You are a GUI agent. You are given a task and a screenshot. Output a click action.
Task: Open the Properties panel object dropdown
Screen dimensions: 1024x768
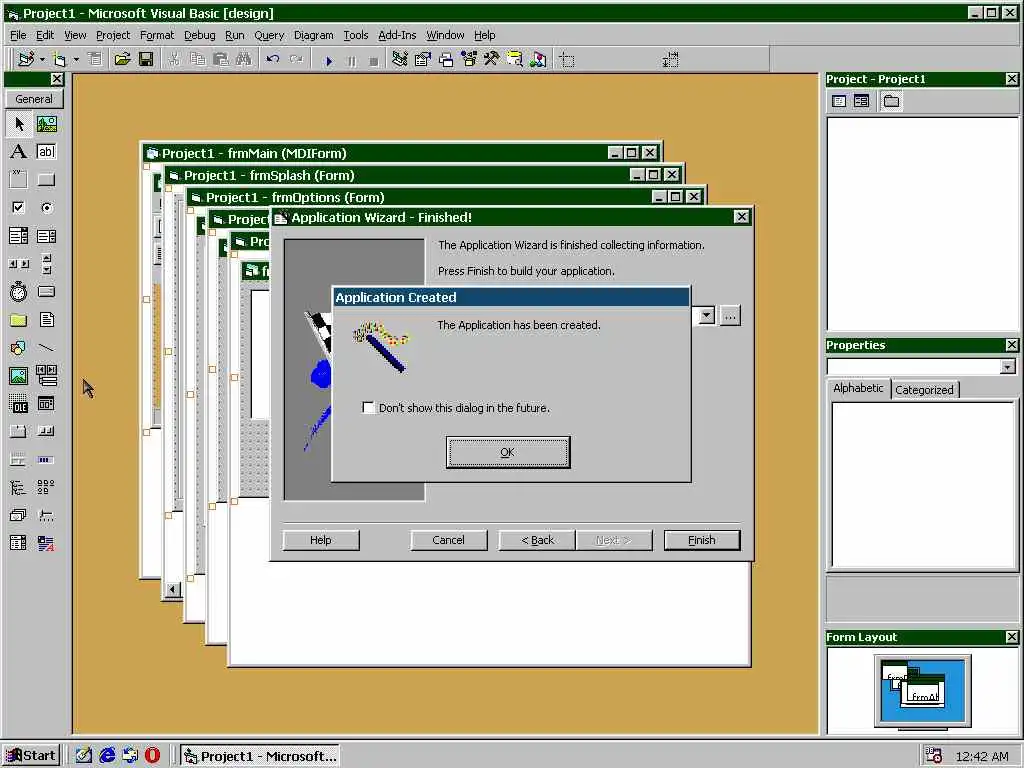tap(1008, 366)
